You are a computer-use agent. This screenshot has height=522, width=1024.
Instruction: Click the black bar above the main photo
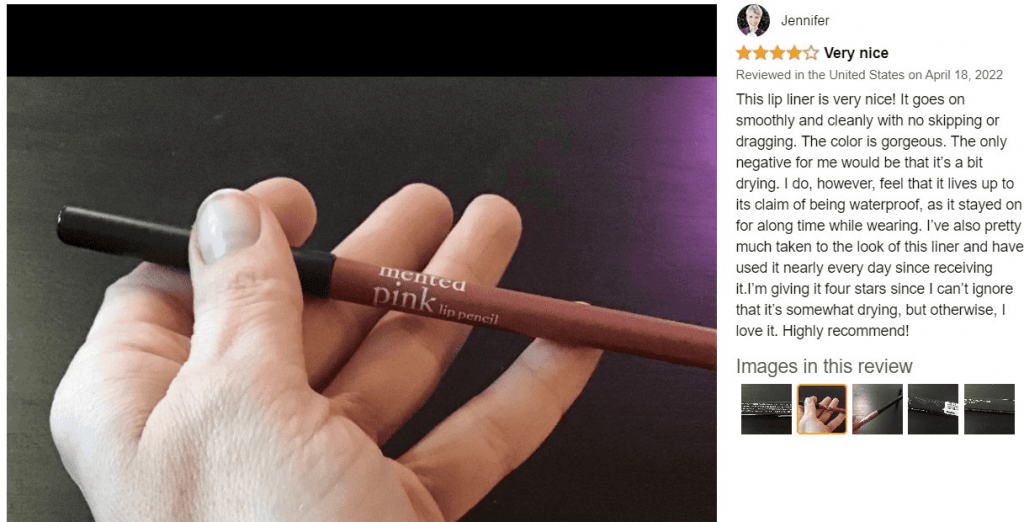click(362, 41)
